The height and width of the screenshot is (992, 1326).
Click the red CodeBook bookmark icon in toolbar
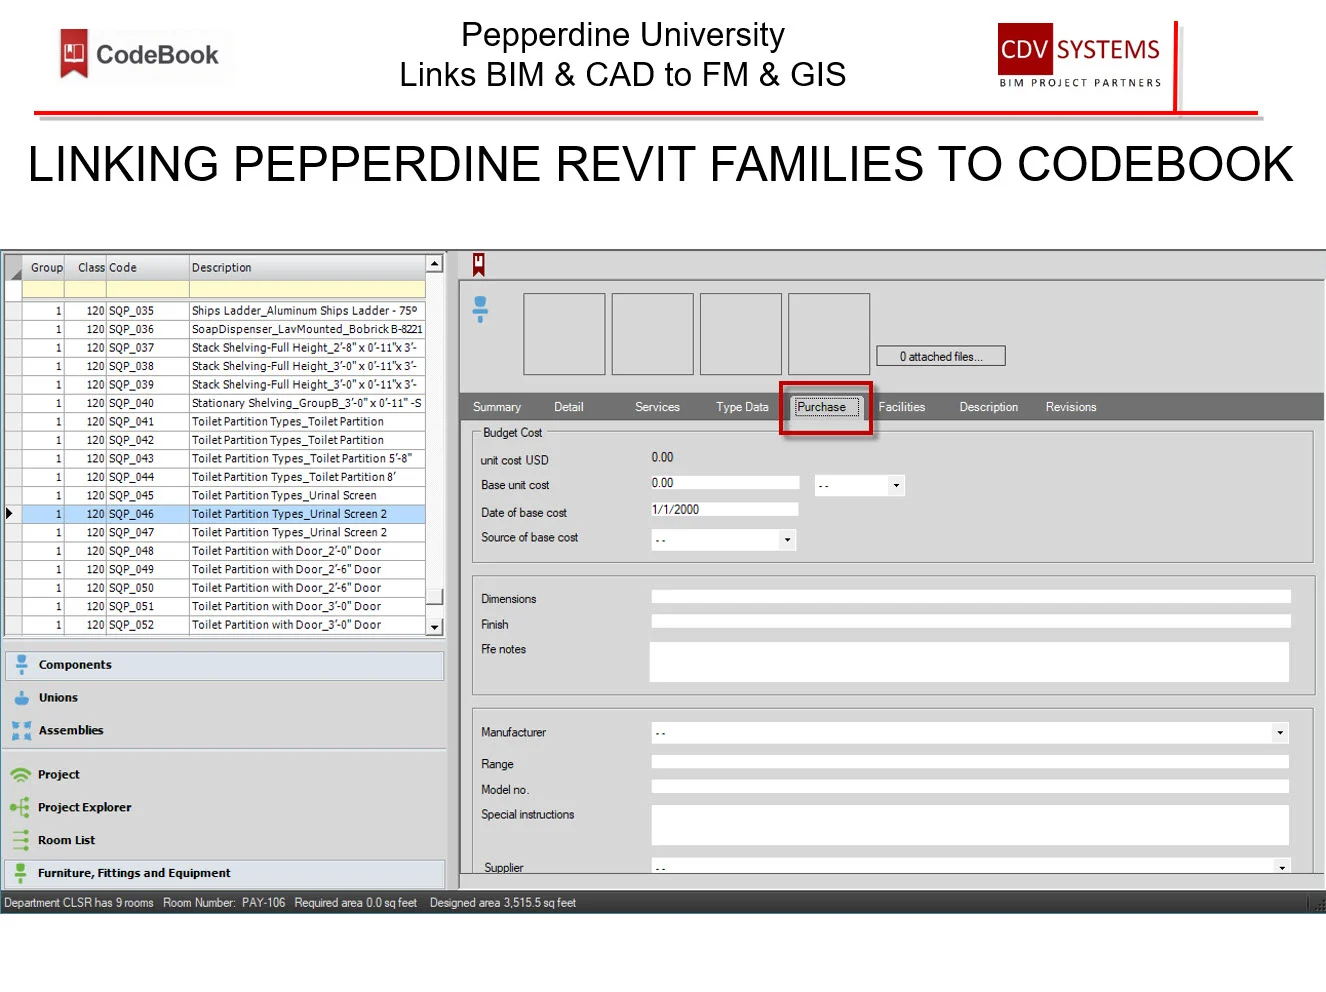[x=479, y=264]
